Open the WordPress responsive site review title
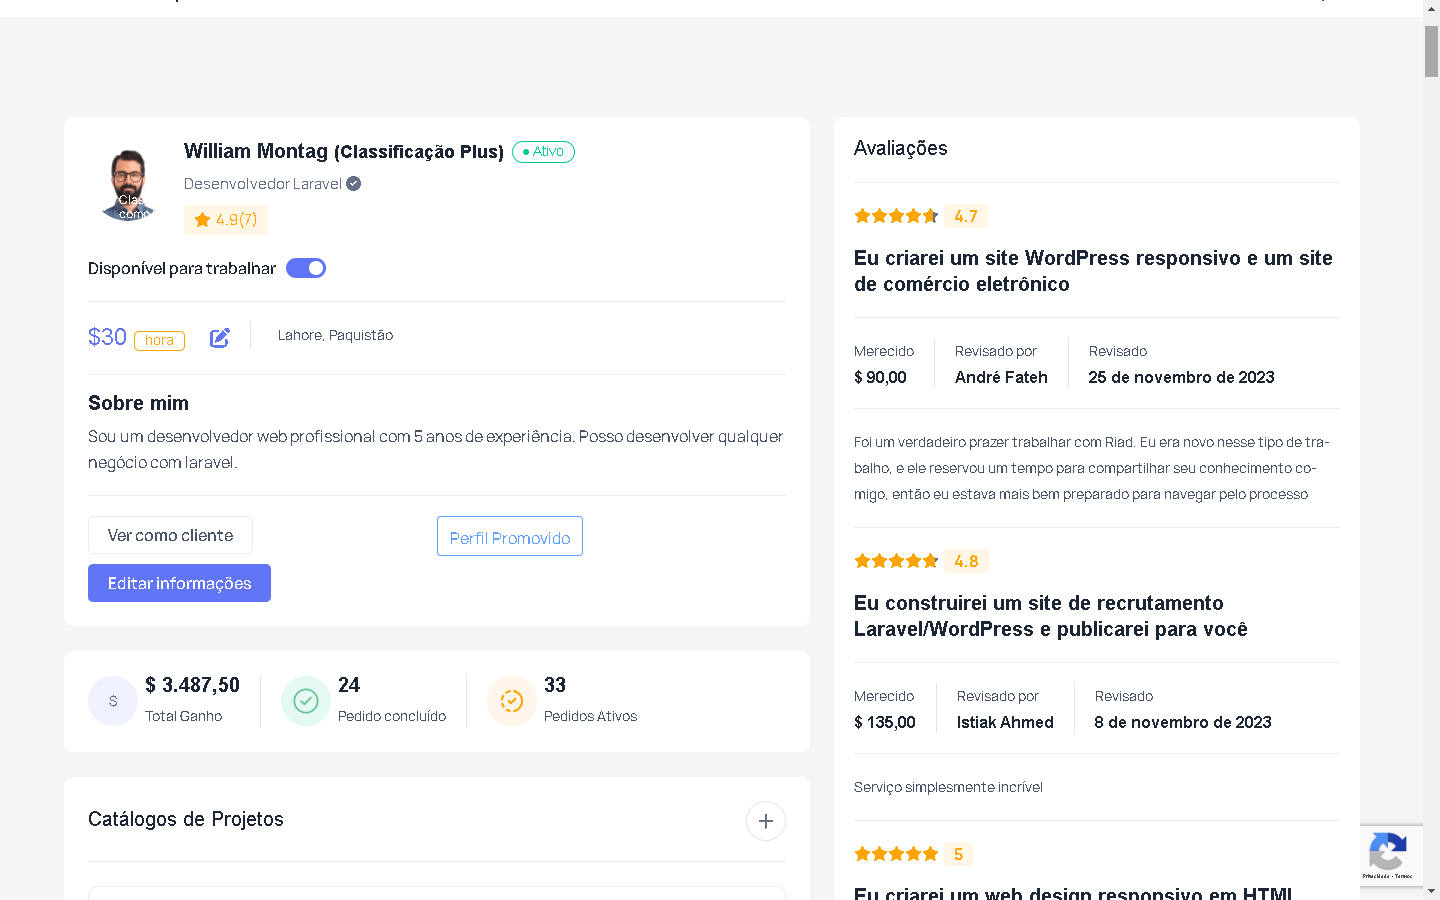The height and width of the screenshot is (900, 1440). (x=1093, y=271)
